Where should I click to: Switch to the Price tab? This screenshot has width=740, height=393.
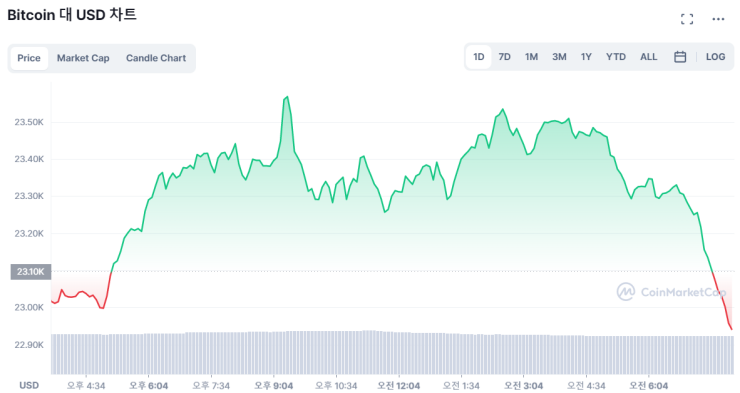[29, 58]
